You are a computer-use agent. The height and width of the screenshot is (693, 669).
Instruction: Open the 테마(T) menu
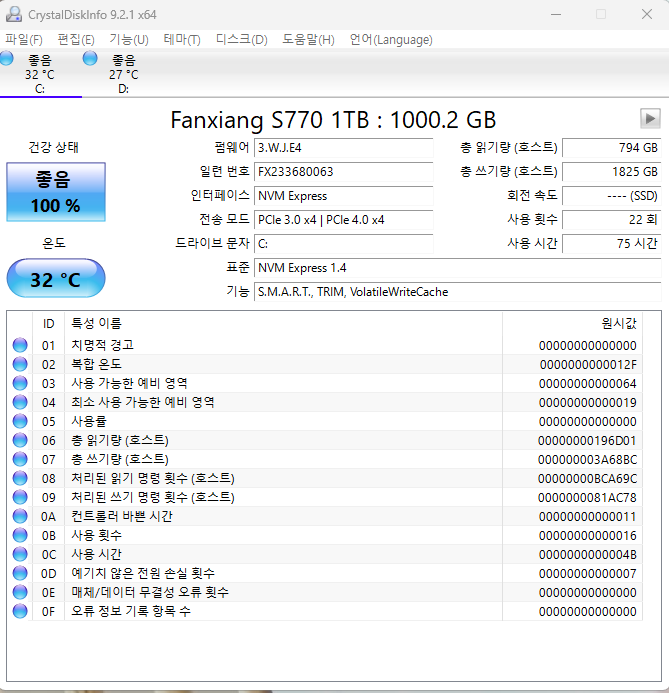click(x=182, y=40)
